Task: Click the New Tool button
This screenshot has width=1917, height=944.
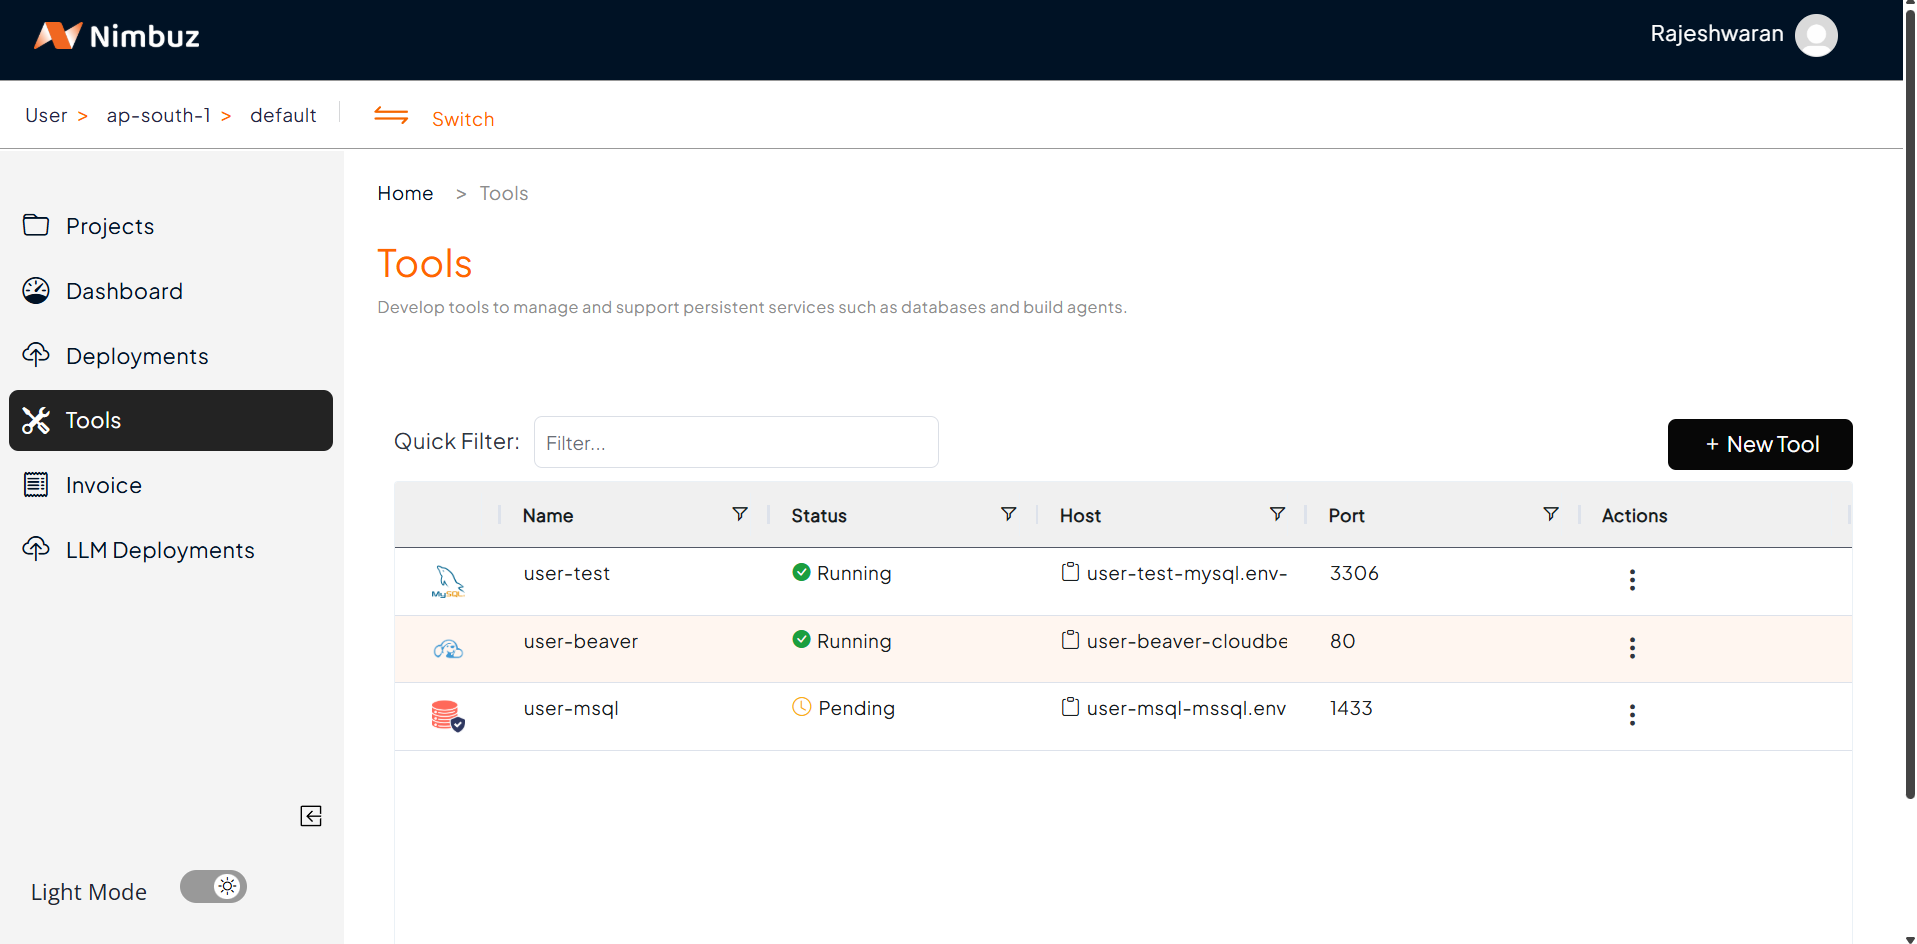Action: pyautogui.click(x=1759, y=444)
